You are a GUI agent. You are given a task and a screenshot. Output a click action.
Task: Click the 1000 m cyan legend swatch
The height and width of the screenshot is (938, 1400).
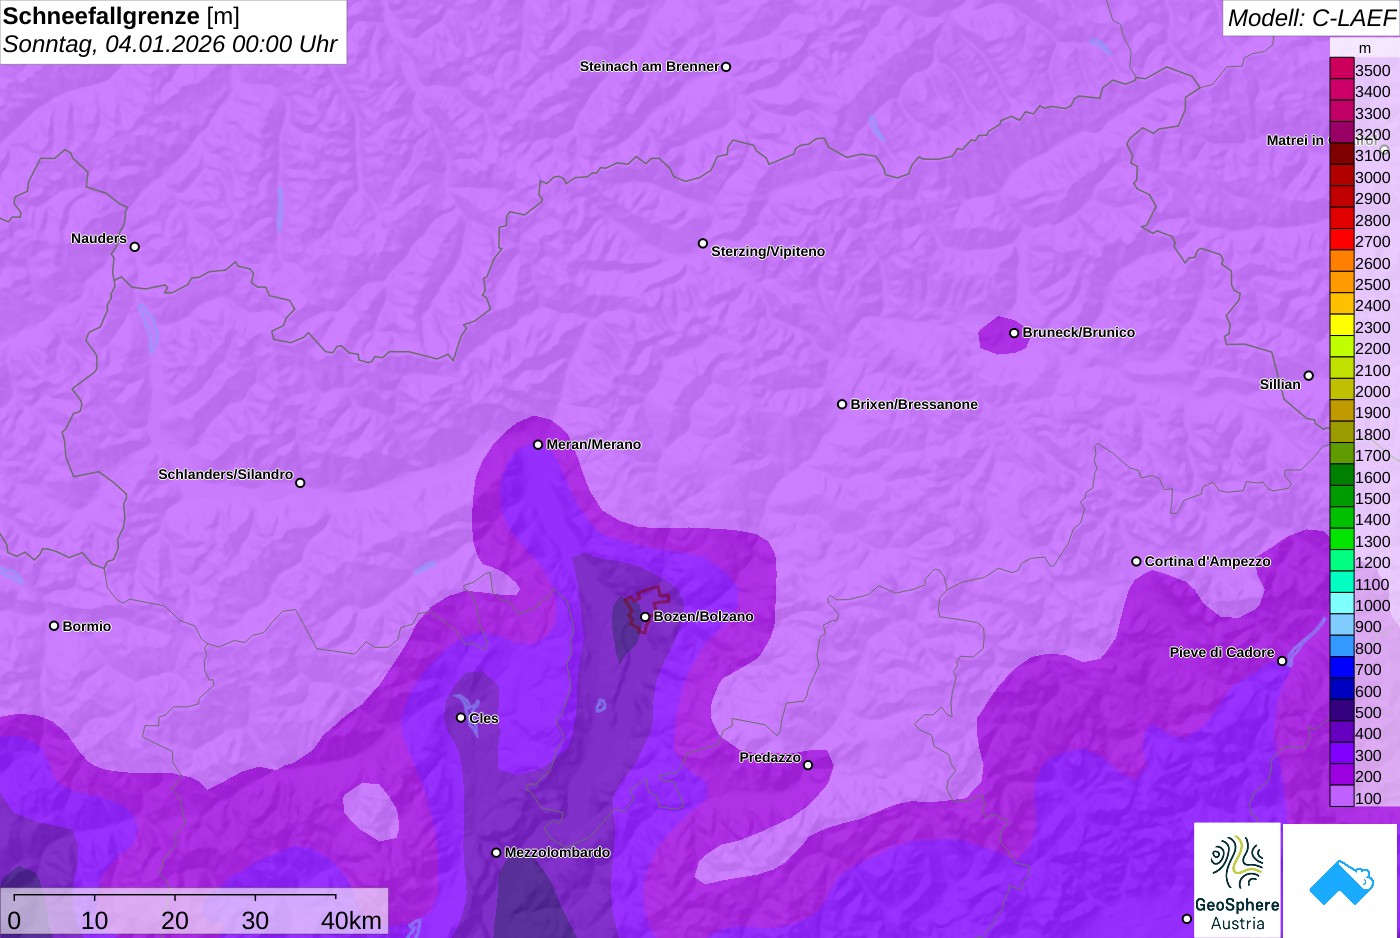[x=1341, y=604]
